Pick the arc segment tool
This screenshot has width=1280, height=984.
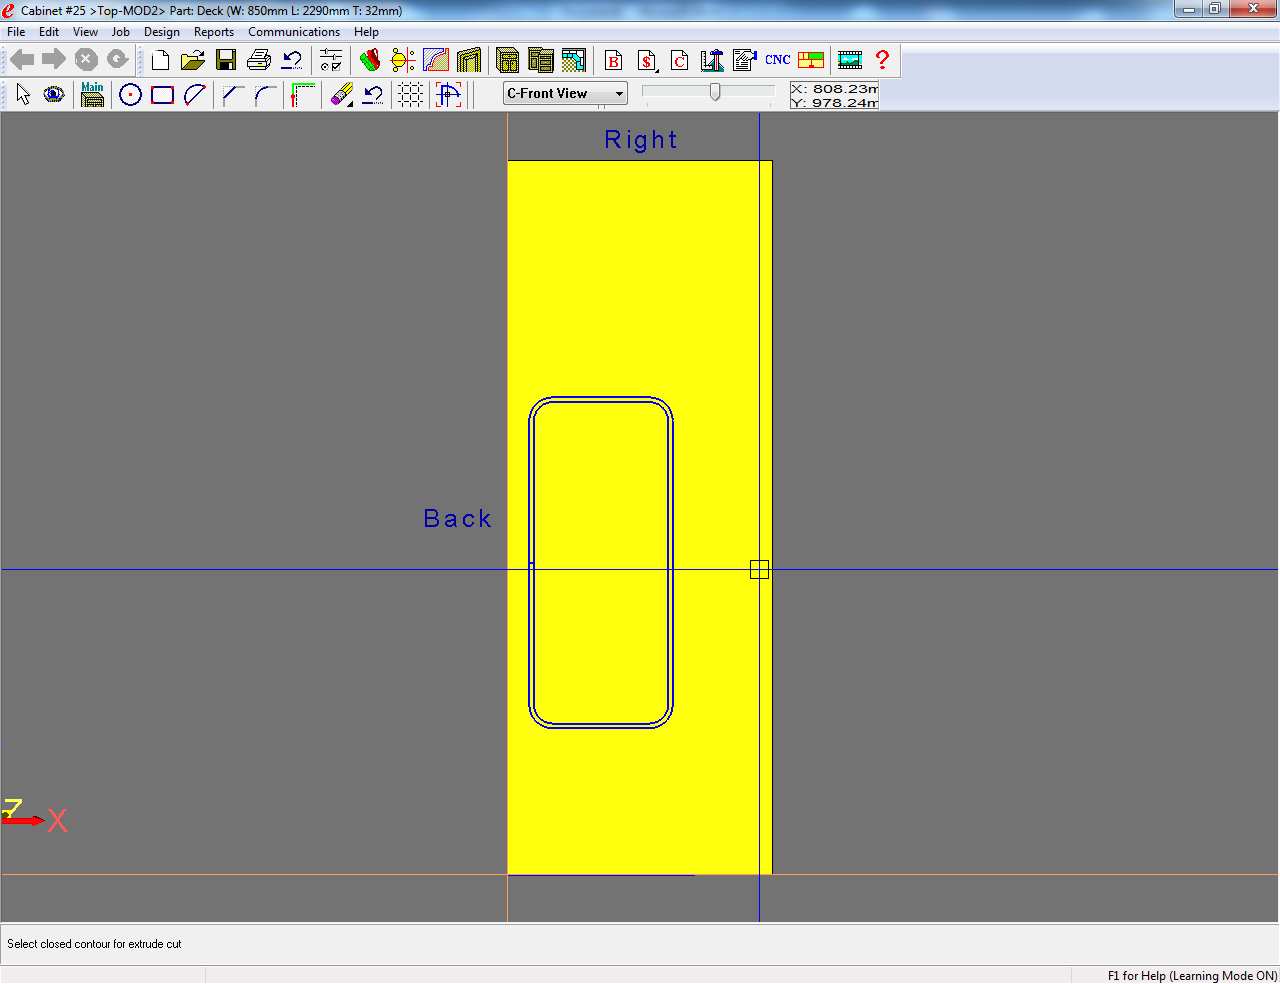click(x=195, y=95)
